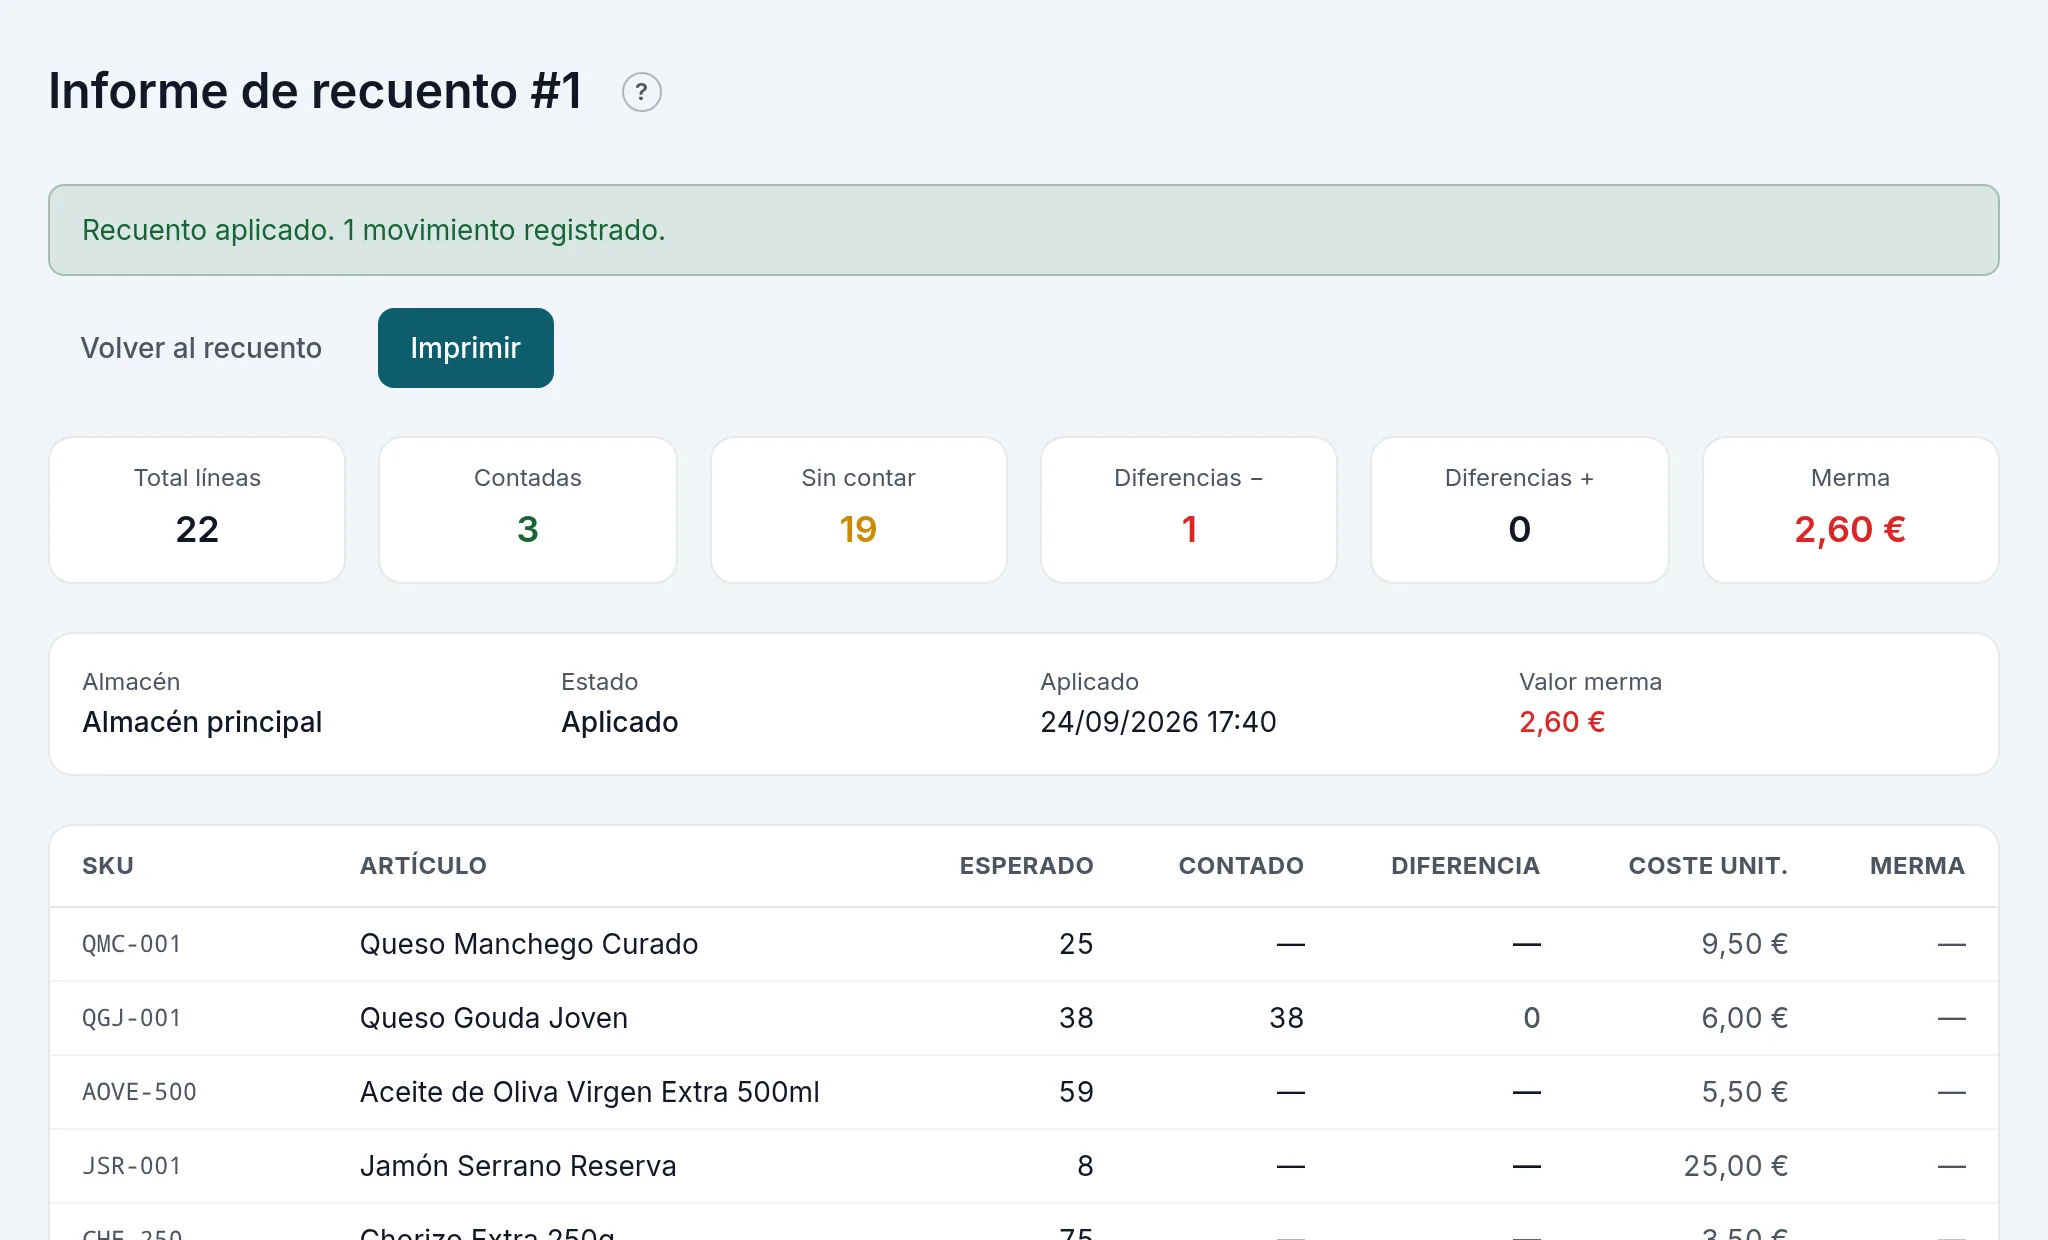The height and width of the screenshot is (1240, 2048).
Task: Click the Estado value Aplicado
Action: tap(620, 722)
